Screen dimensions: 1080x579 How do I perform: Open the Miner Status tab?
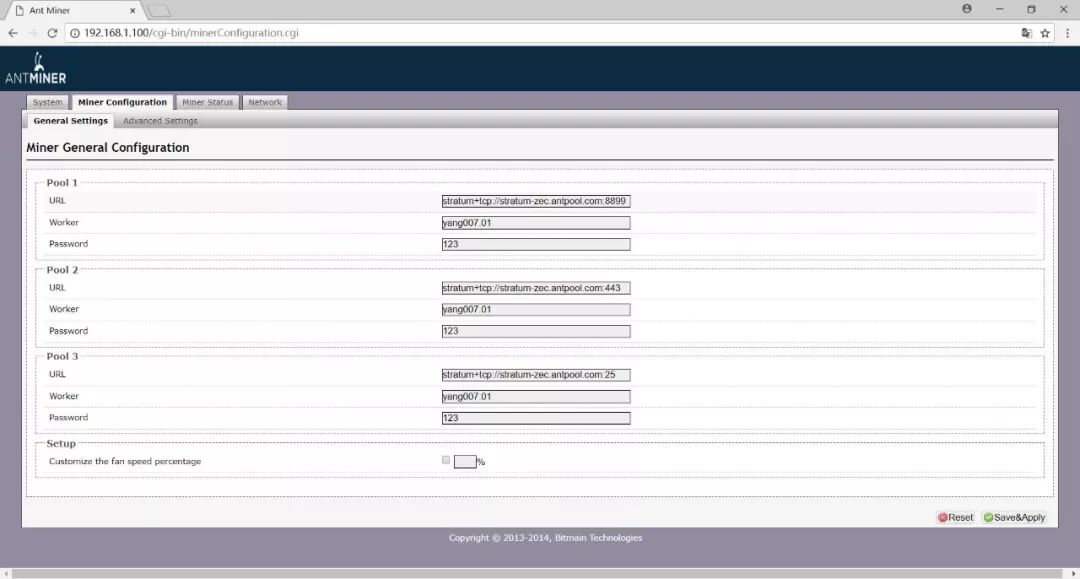[207, 102]
